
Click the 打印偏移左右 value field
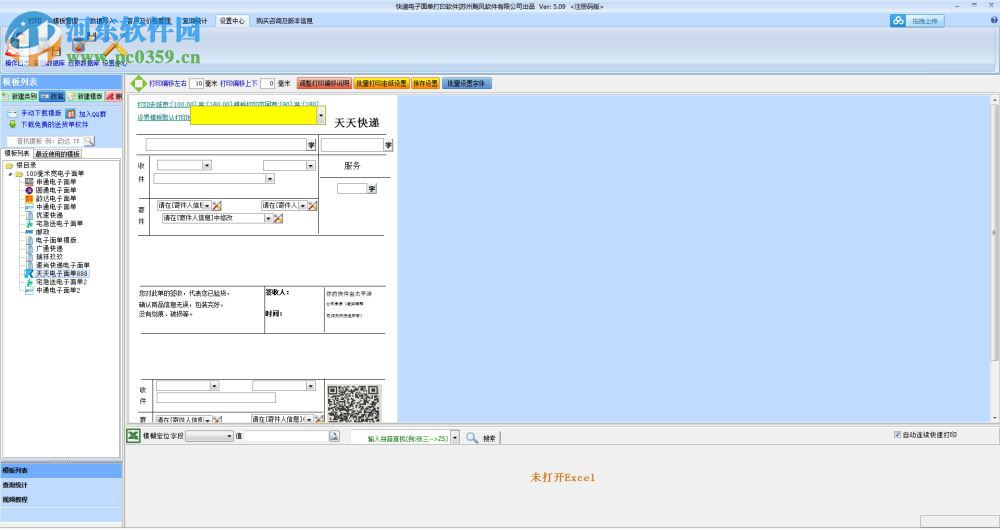196,84
